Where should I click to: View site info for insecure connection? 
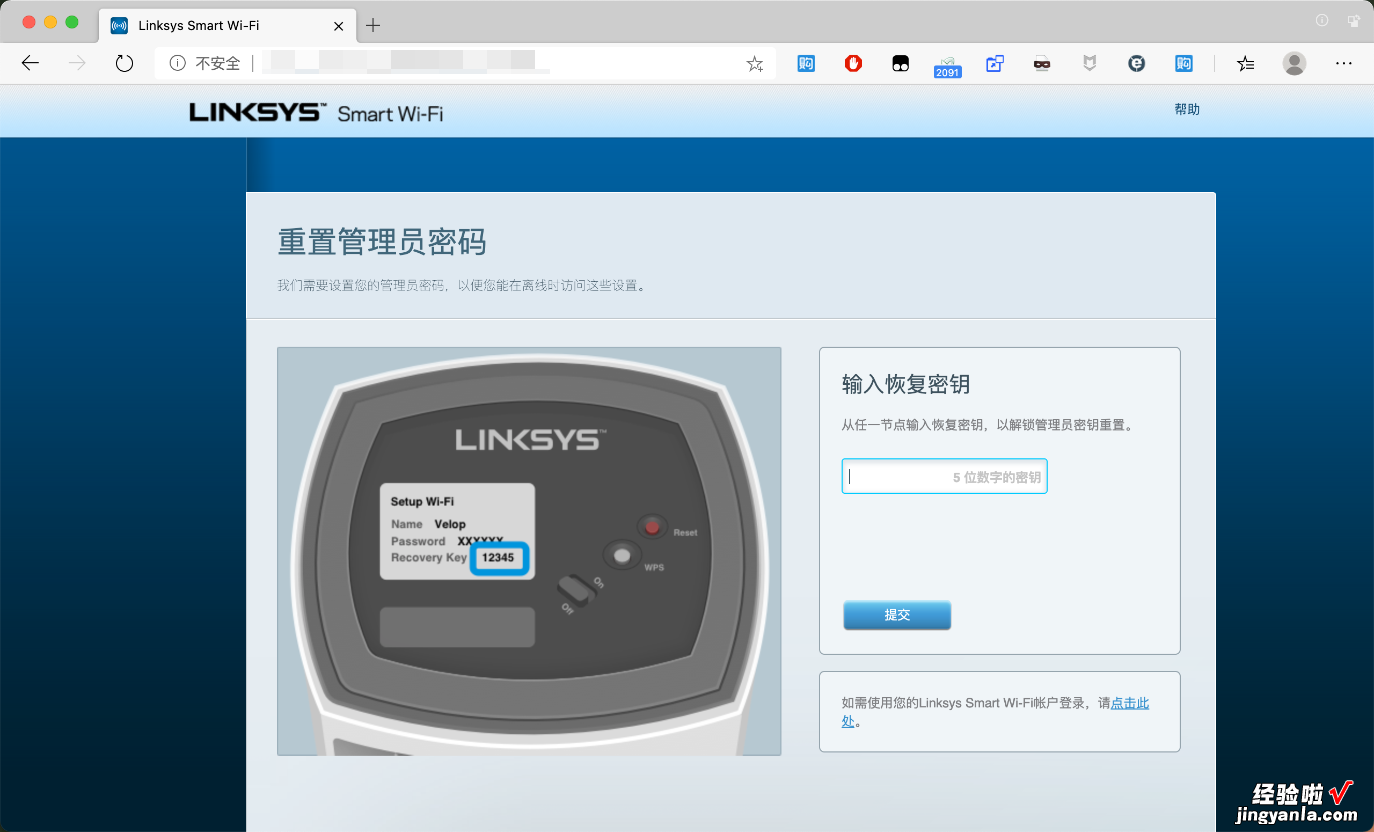(x=177, y=63)
